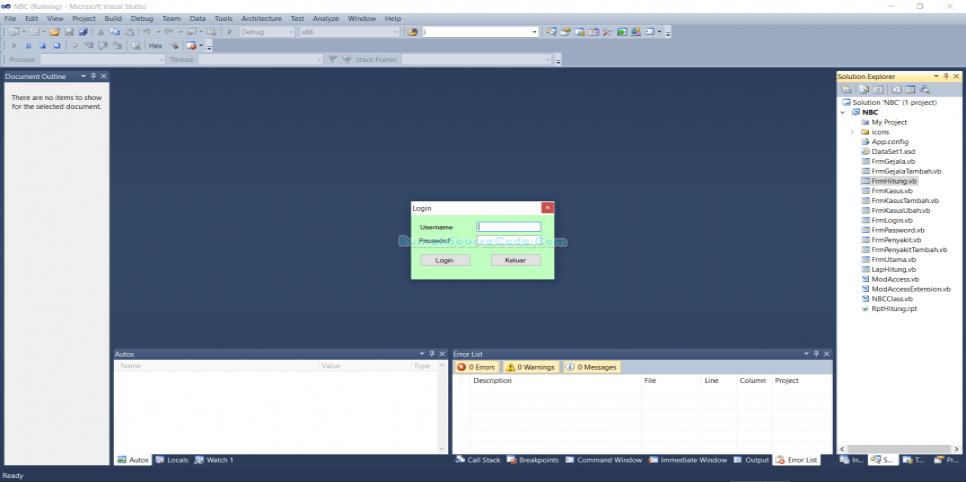Expand the icons folder in Solution Explorer
Viewport: 966px width, 482px height.
point(852,132)
